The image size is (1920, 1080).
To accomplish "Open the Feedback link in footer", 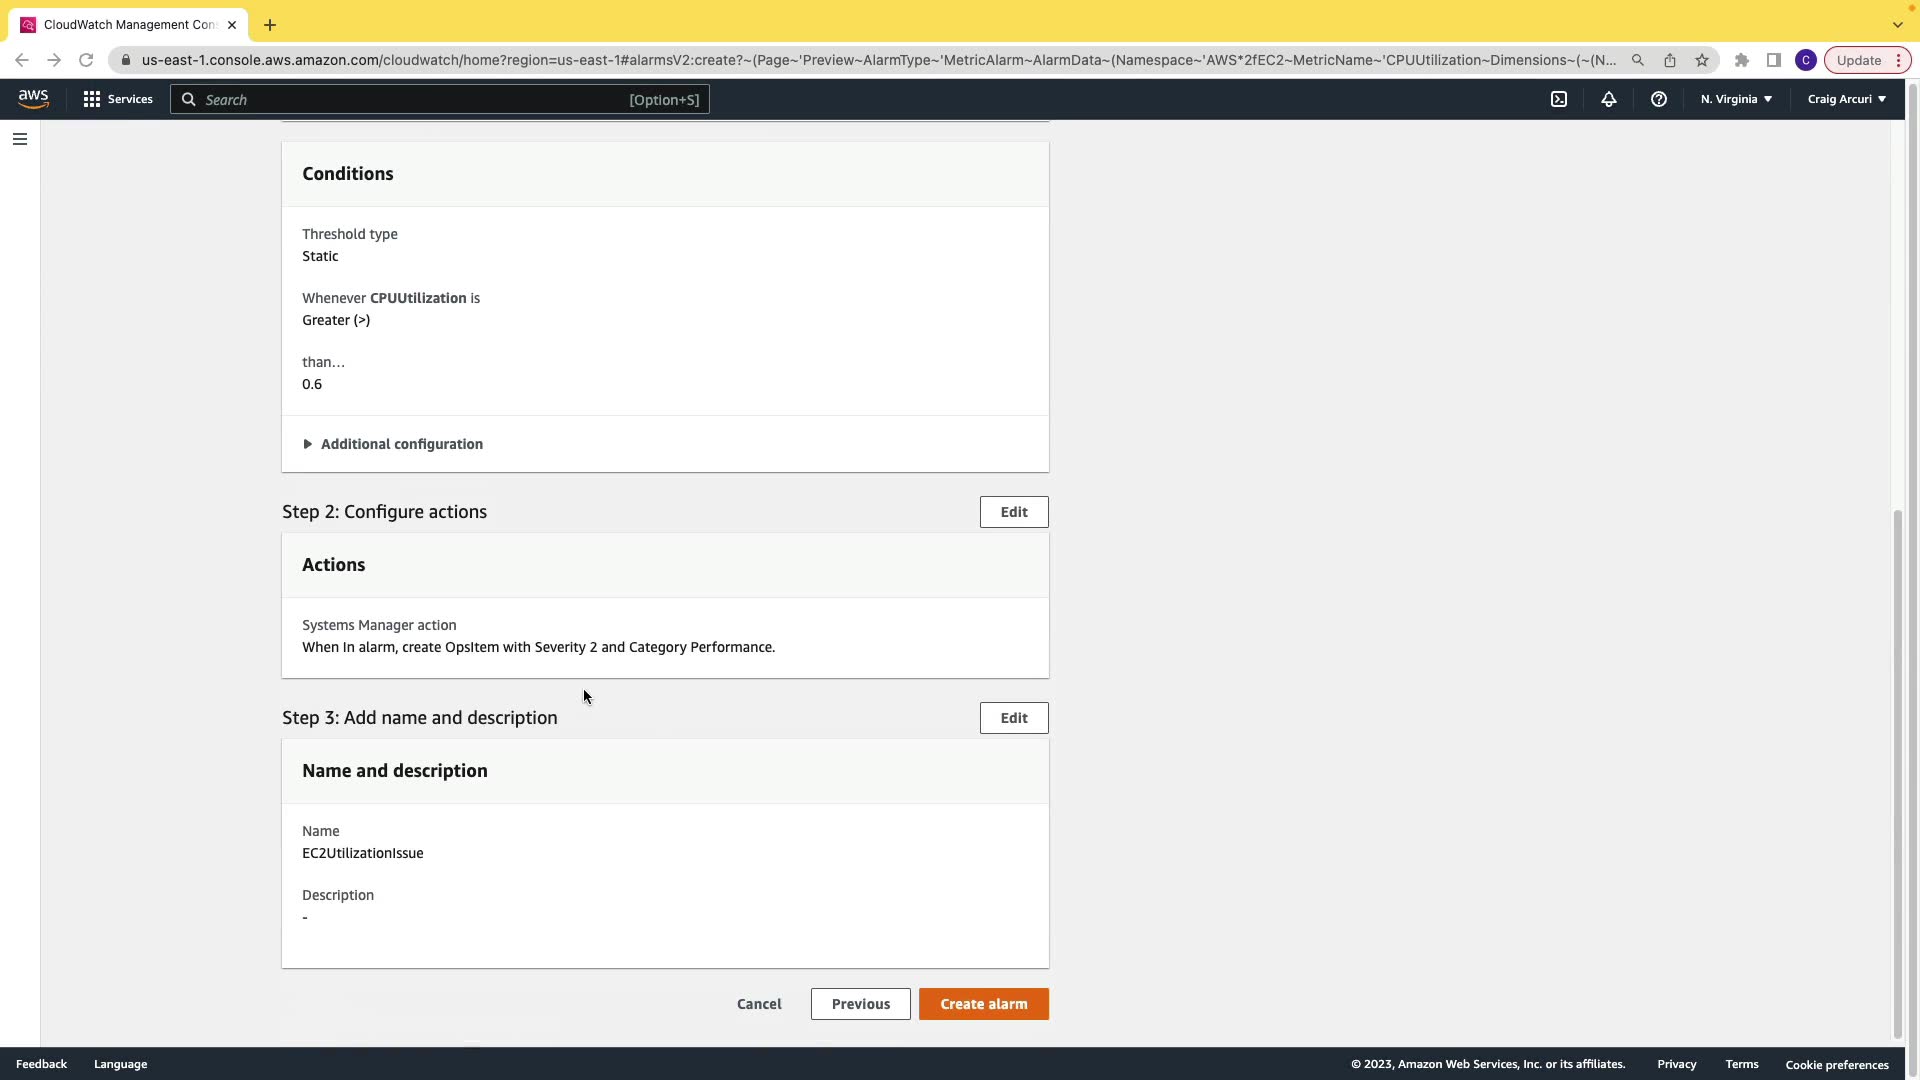I will (41, 1064).
